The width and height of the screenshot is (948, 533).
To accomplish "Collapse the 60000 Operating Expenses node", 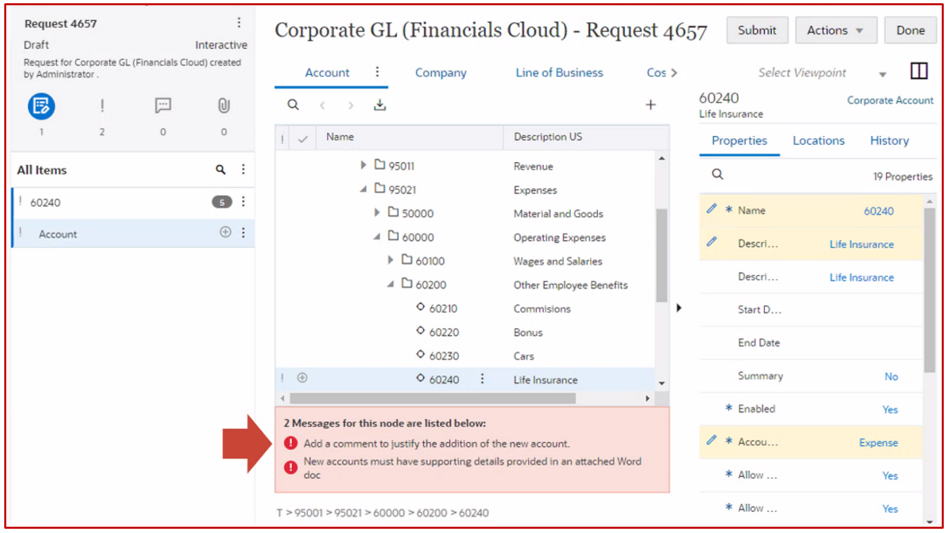I will (x=377, y=237).
